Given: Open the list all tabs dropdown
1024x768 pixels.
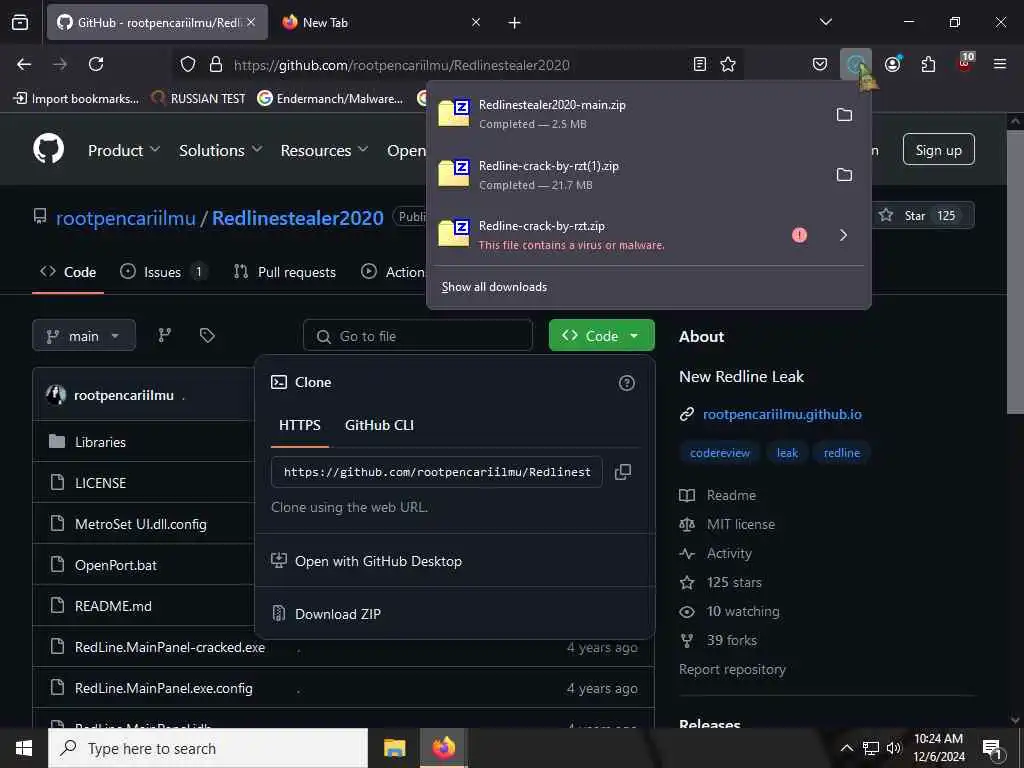Looking at the screenshot, I should [825, 22].
